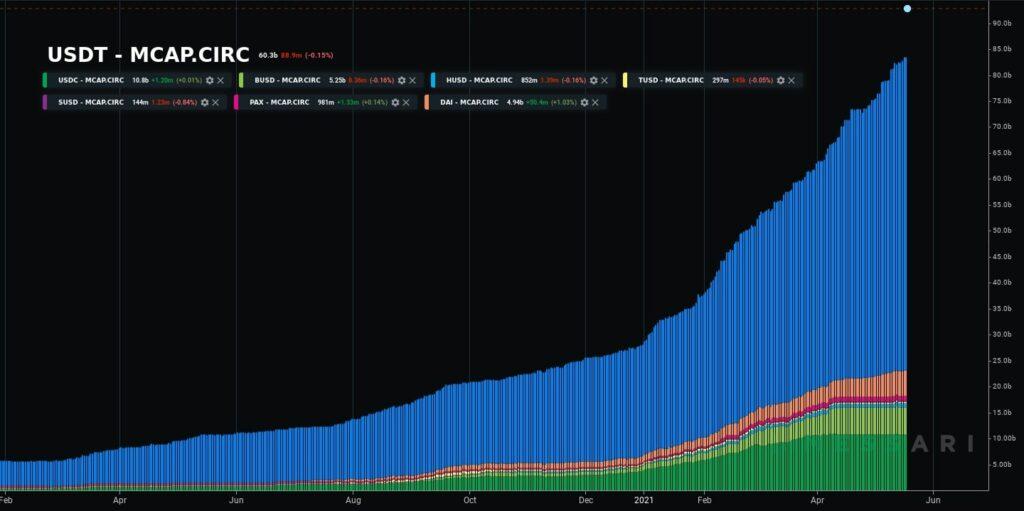
Task: Open settings gear for USDC series
Action: [210, 80]
